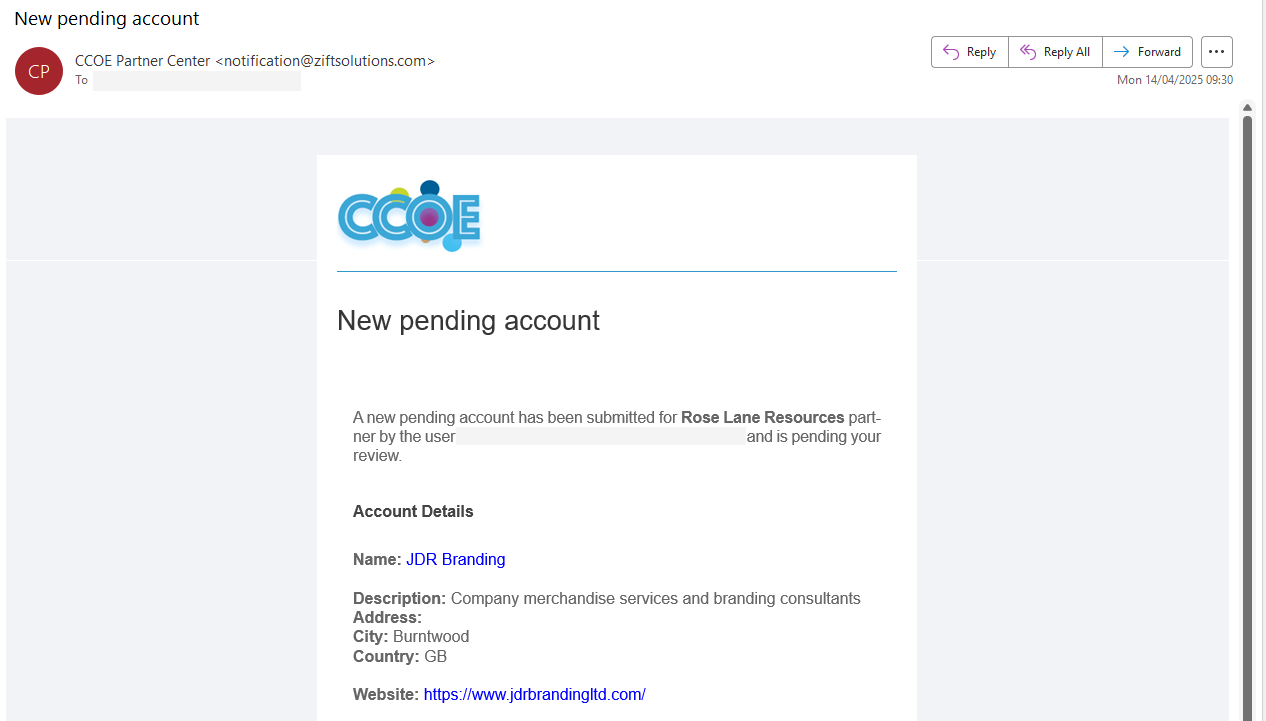Screen dimensions: 1266x721
Task: Click the Account Details heading
Action: tap(413, 511)
